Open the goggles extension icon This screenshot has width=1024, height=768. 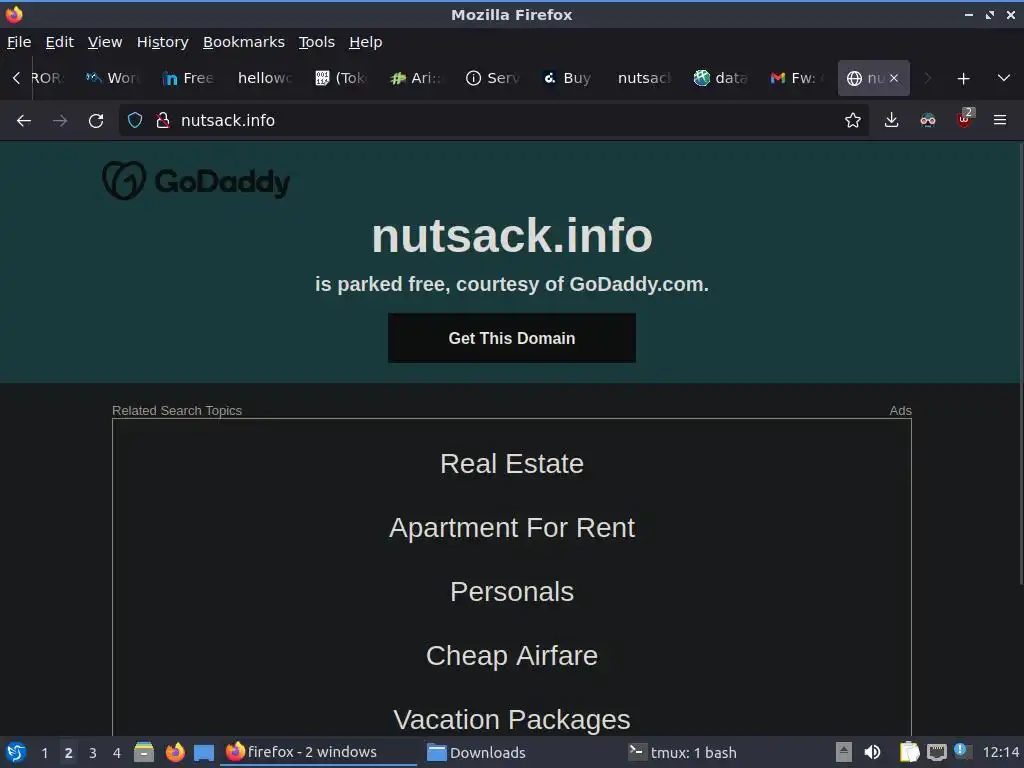click(928, 121)
